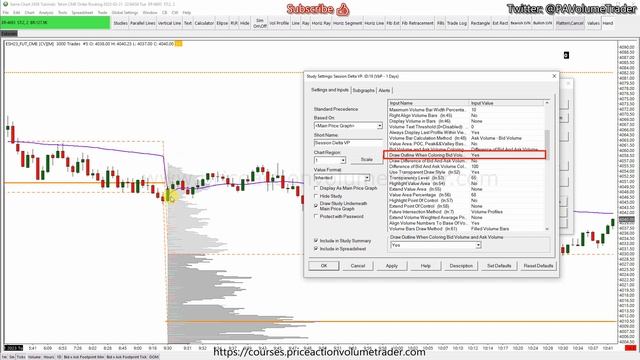Select the Transparency Level input row
The height and width of the screenshot is (360, 640).
466,178
